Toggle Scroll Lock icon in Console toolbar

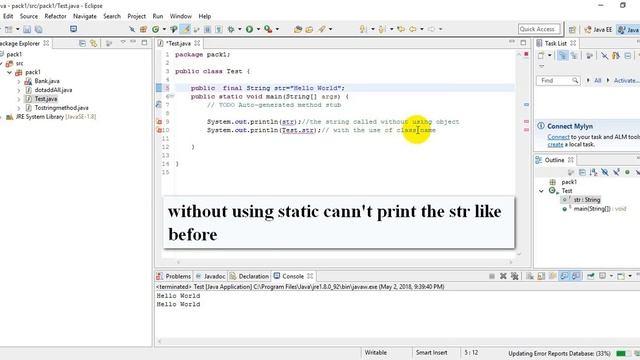coord(541,276)
